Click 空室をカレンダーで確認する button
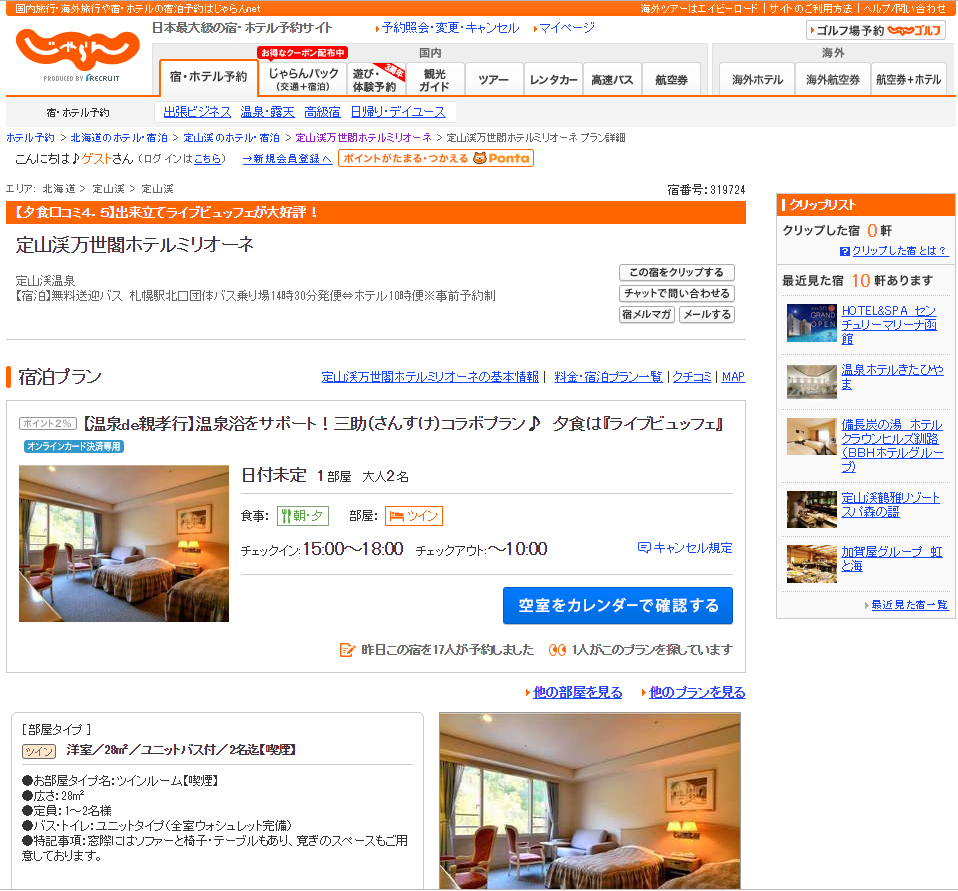958x891 pixels. [618, 606]
